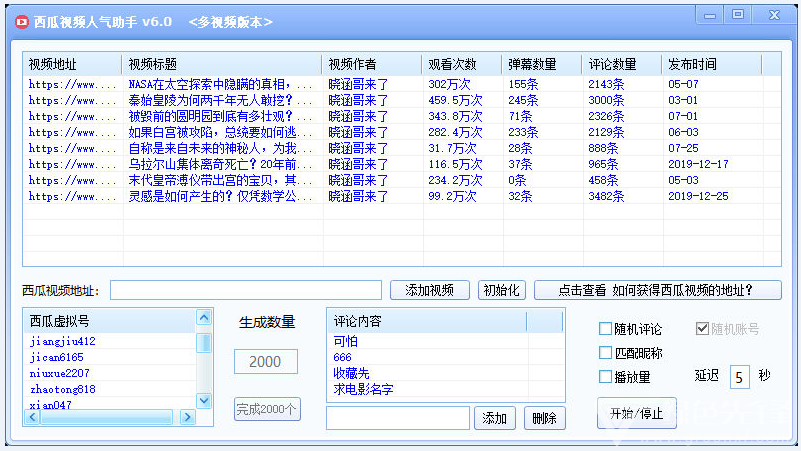
Task: Click the 视频作者 column header
Action: pos(371,64)
